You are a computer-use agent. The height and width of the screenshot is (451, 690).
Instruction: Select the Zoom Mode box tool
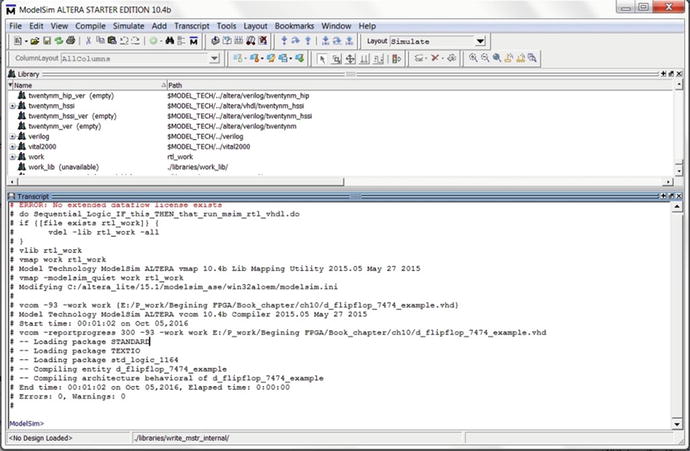pos(337,59)
